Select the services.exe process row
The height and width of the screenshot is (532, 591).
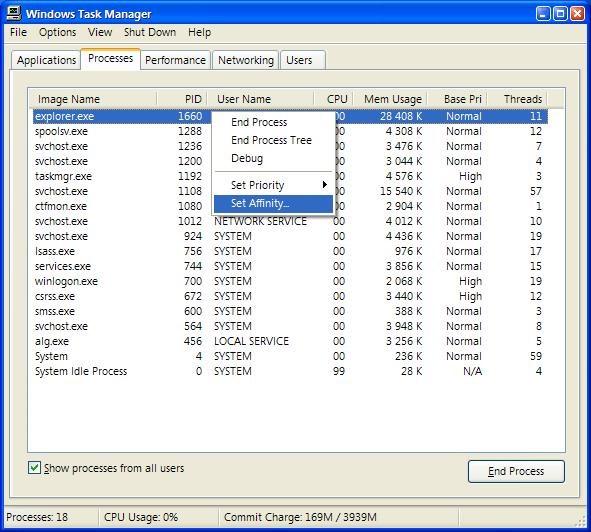coord(290,266)
